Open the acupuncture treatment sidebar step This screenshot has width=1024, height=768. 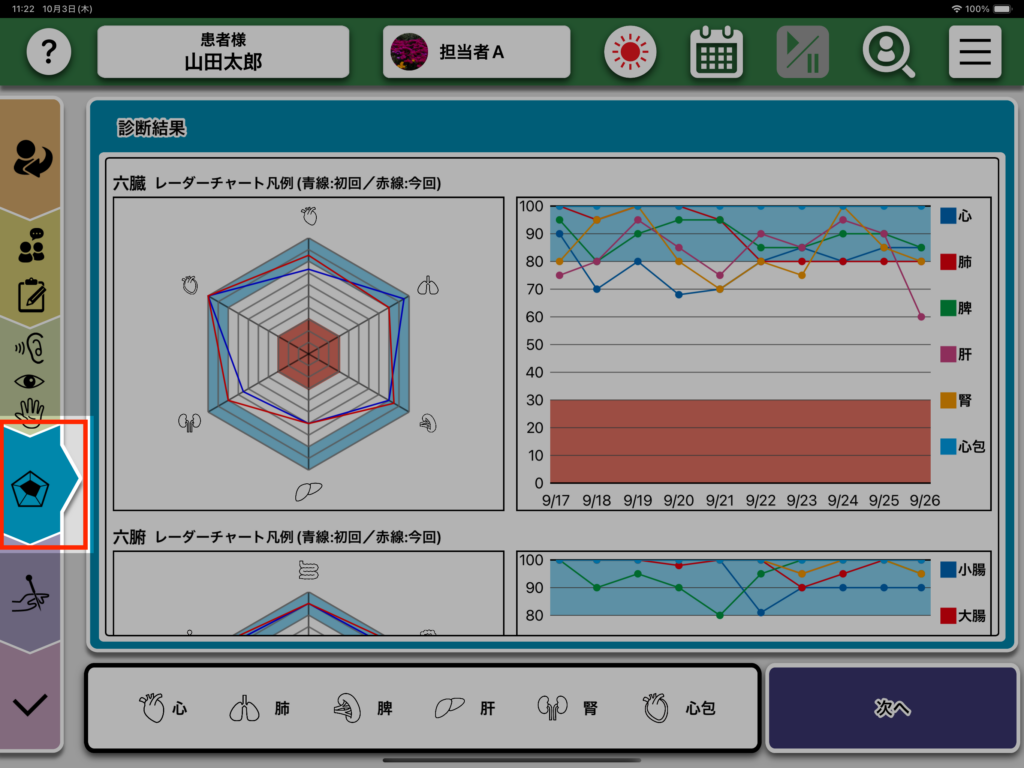pos(32,597)
